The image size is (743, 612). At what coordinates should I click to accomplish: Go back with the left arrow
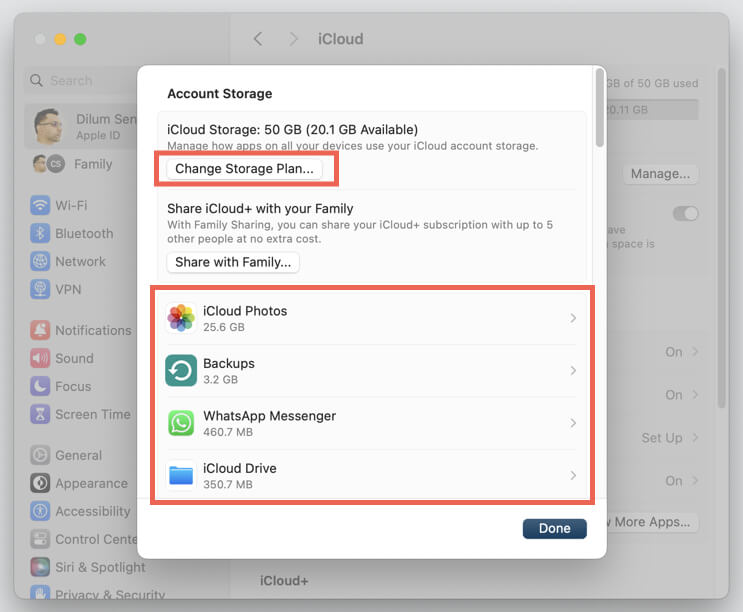tap(258, 39)
